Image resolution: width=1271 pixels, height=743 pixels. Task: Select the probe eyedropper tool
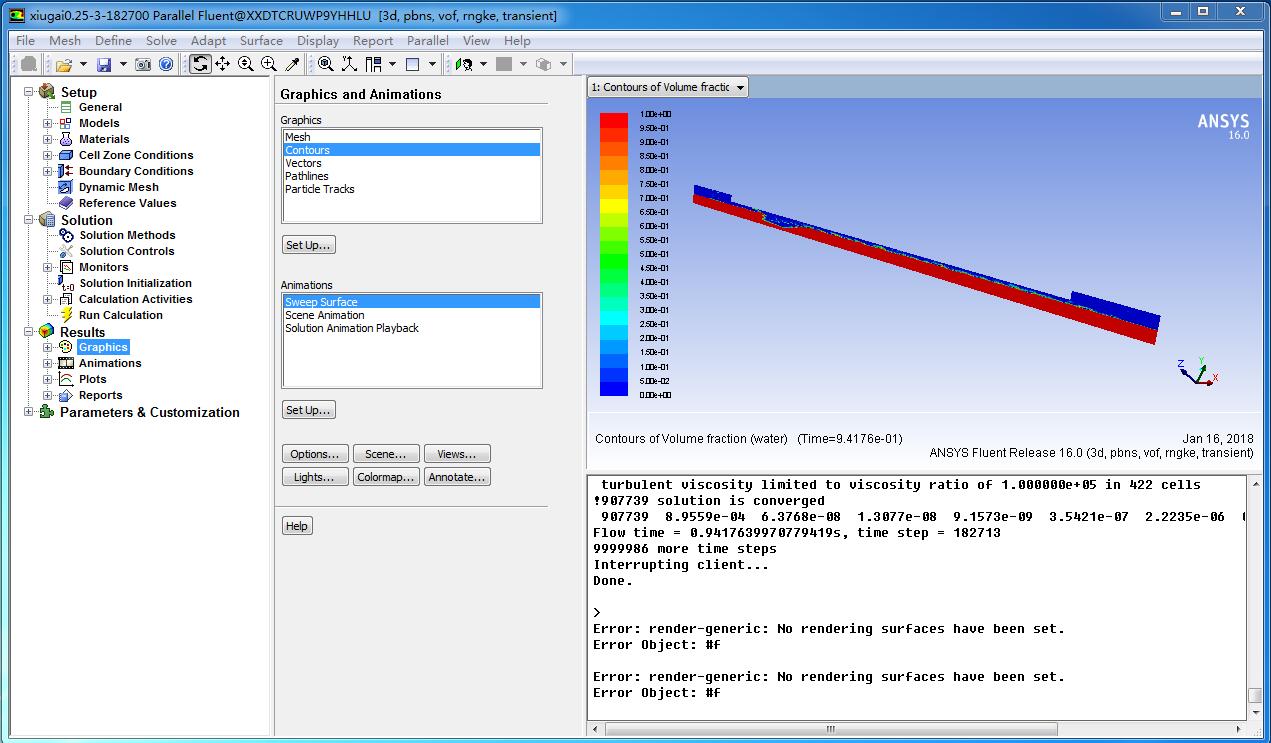[292, 64]
